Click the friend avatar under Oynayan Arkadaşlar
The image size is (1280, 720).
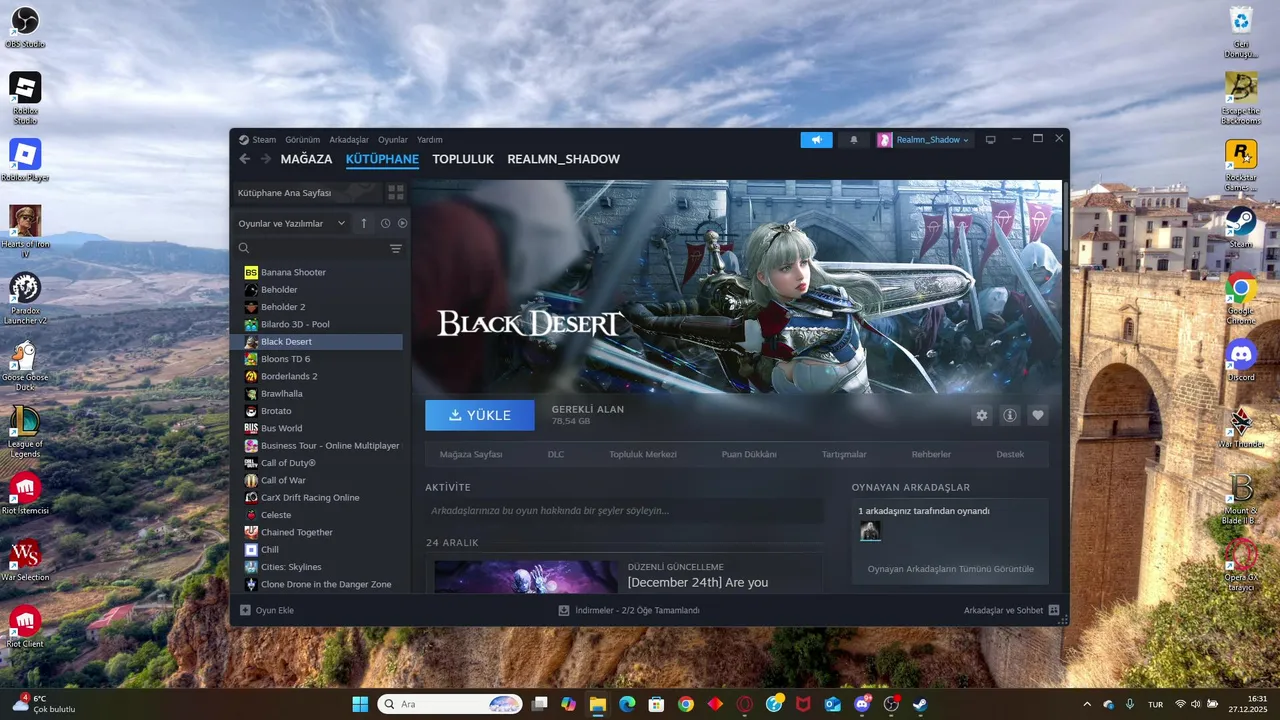[x=870, y=531]
